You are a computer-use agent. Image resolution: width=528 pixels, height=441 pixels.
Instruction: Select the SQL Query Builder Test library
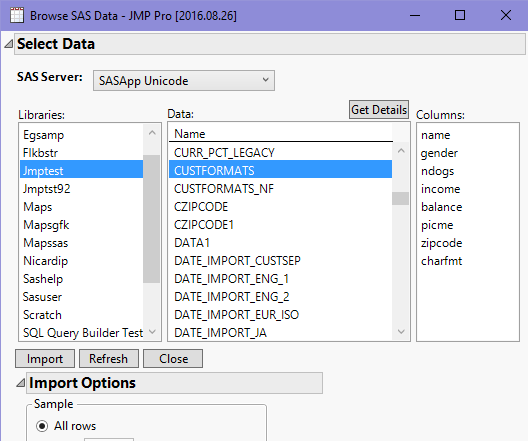point(81,333)
